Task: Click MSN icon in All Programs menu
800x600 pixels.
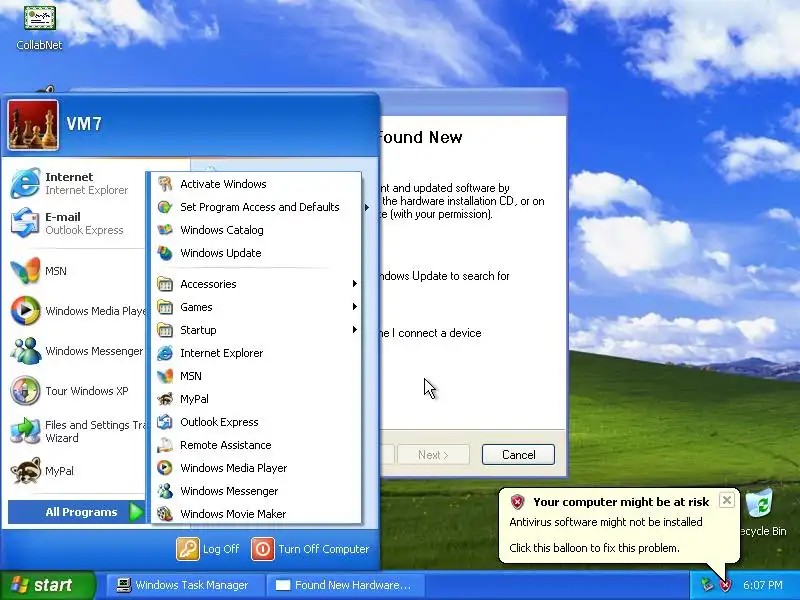Action: [x=165, y=376]
